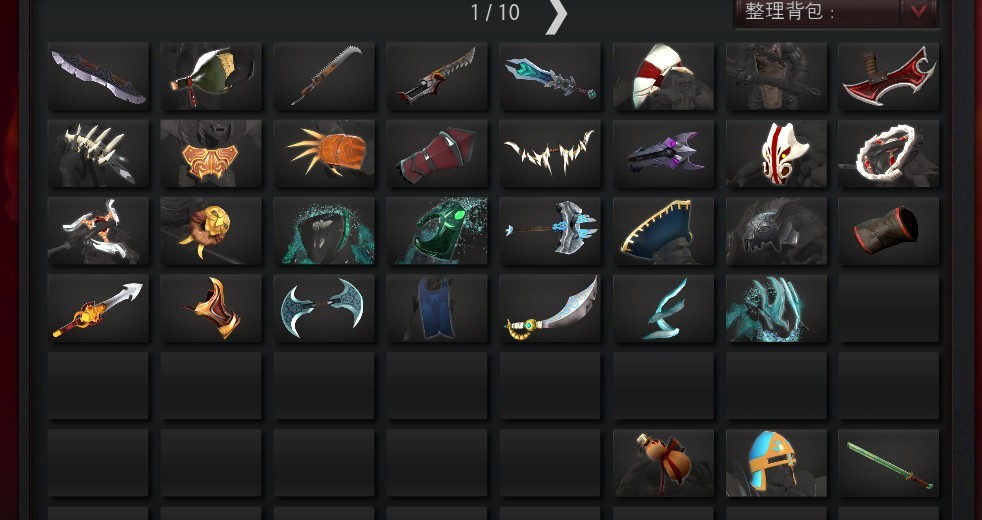Select the blue pirate hat item
This screenshot has width=982, height=520.
click(663, 231)
